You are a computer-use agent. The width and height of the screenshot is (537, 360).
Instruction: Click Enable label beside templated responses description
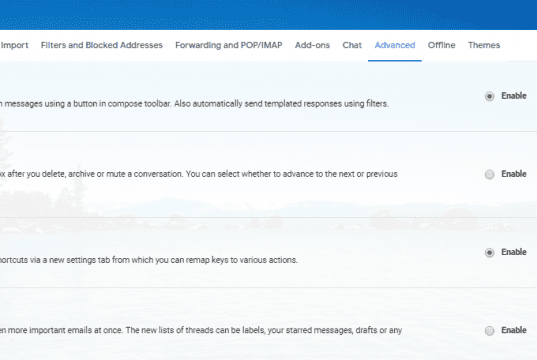(x=514, y=96)
